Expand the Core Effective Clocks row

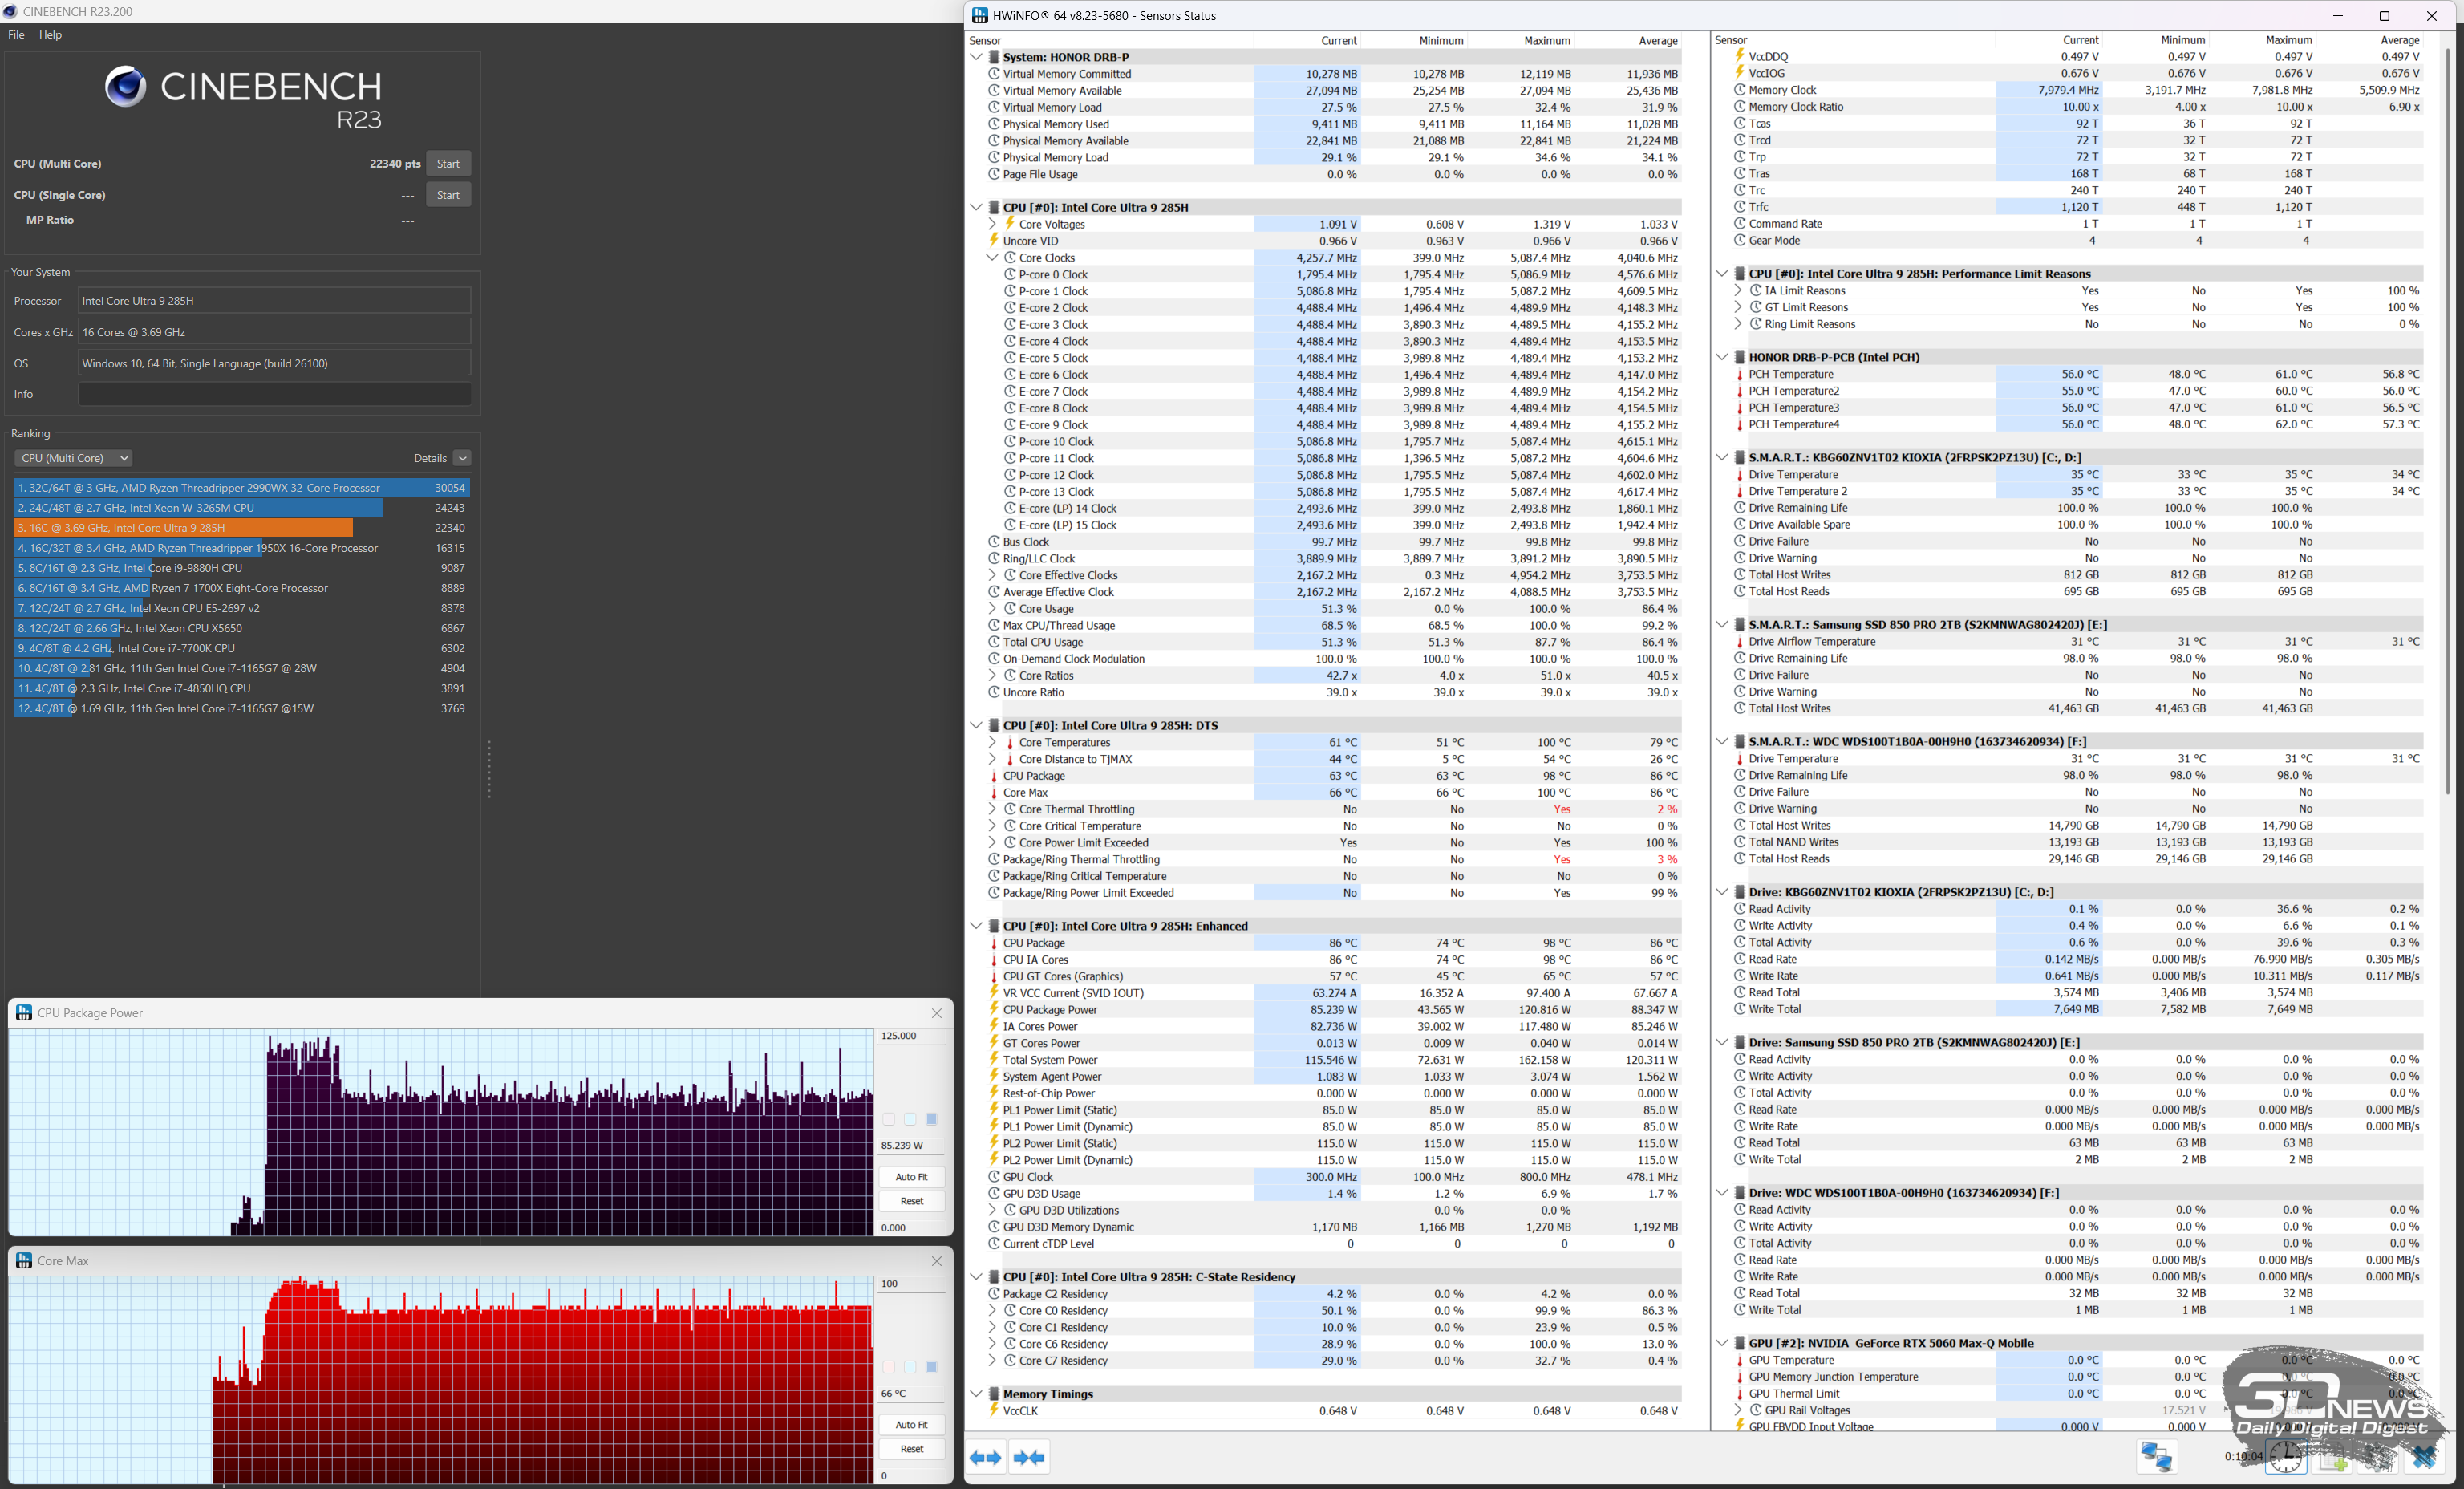click(992, 575)
